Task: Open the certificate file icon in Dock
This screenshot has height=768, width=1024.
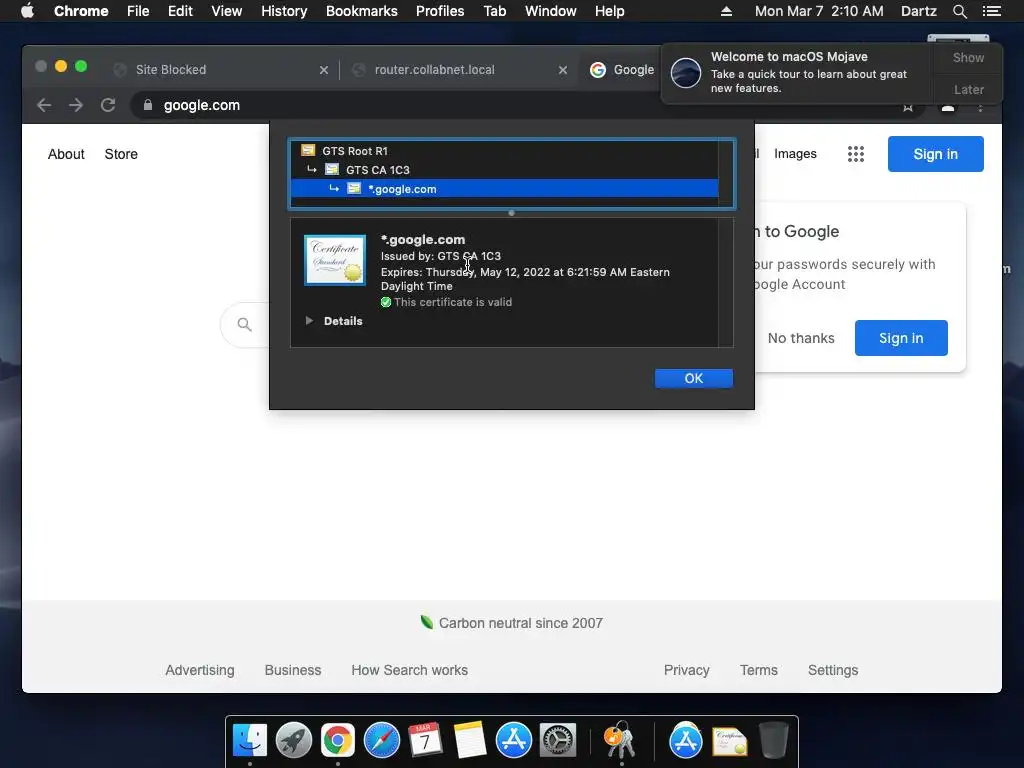Action: pos(729,741)
